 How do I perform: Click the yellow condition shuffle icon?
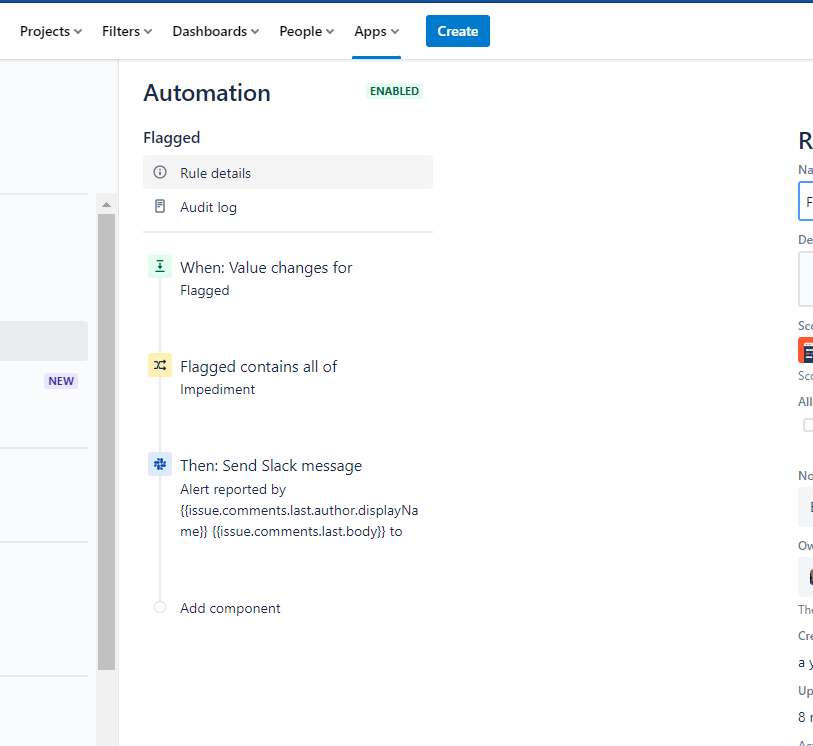coord(160,365)
